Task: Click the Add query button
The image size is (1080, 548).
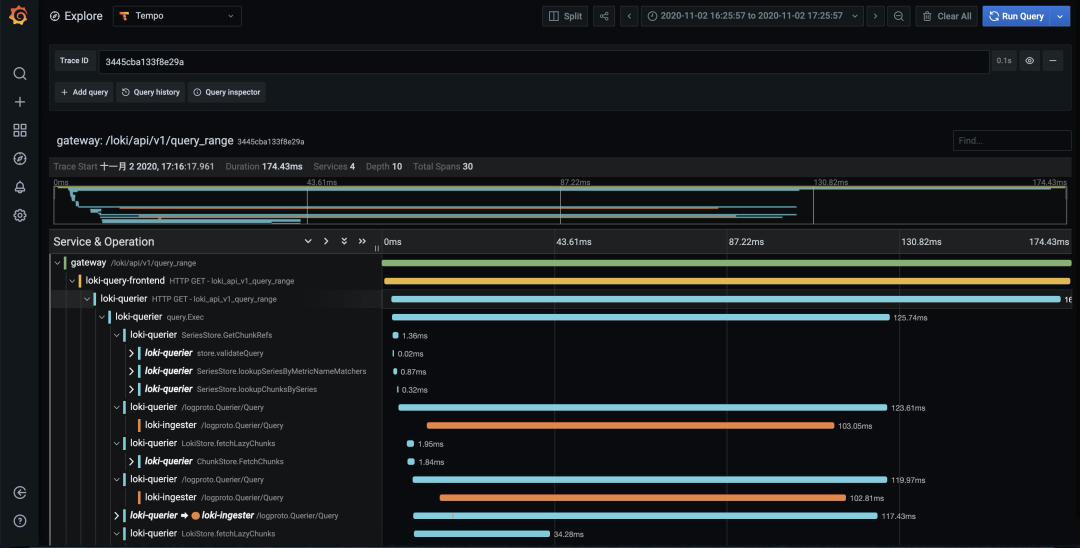Action: click(84, 92)
